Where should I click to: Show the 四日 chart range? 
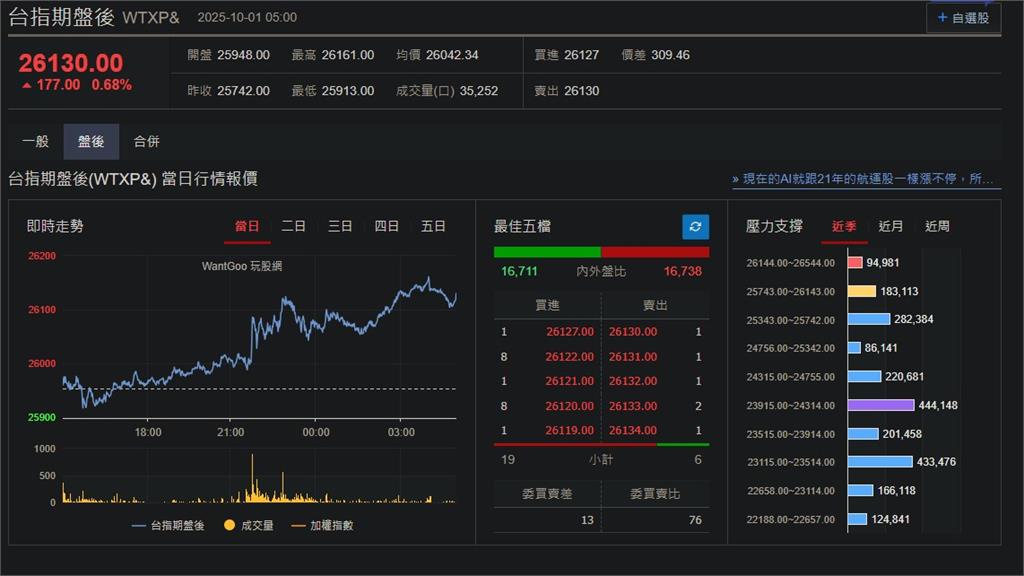click(387, 226)
